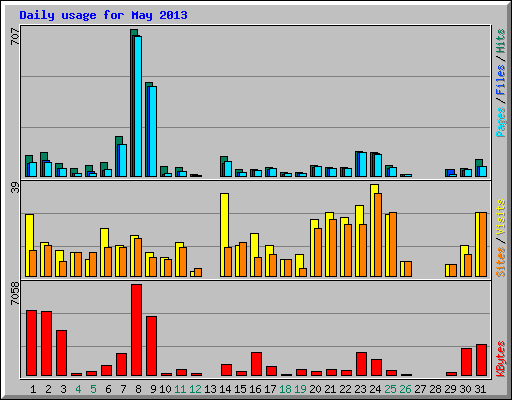Image resolution: width=512 pixels, height=400 pixels.
Task: Click the day 7 axis label
Action: point(123,389)
